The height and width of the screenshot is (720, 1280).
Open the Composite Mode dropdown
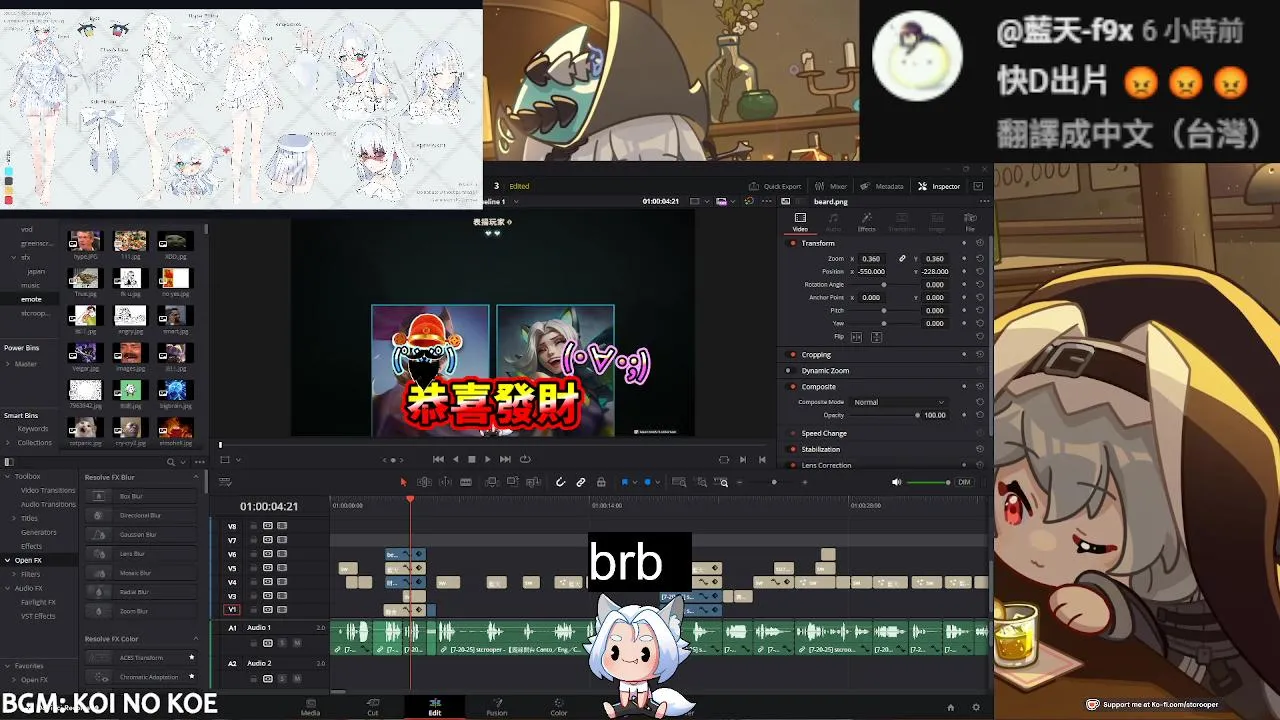(x=898, y=402)
